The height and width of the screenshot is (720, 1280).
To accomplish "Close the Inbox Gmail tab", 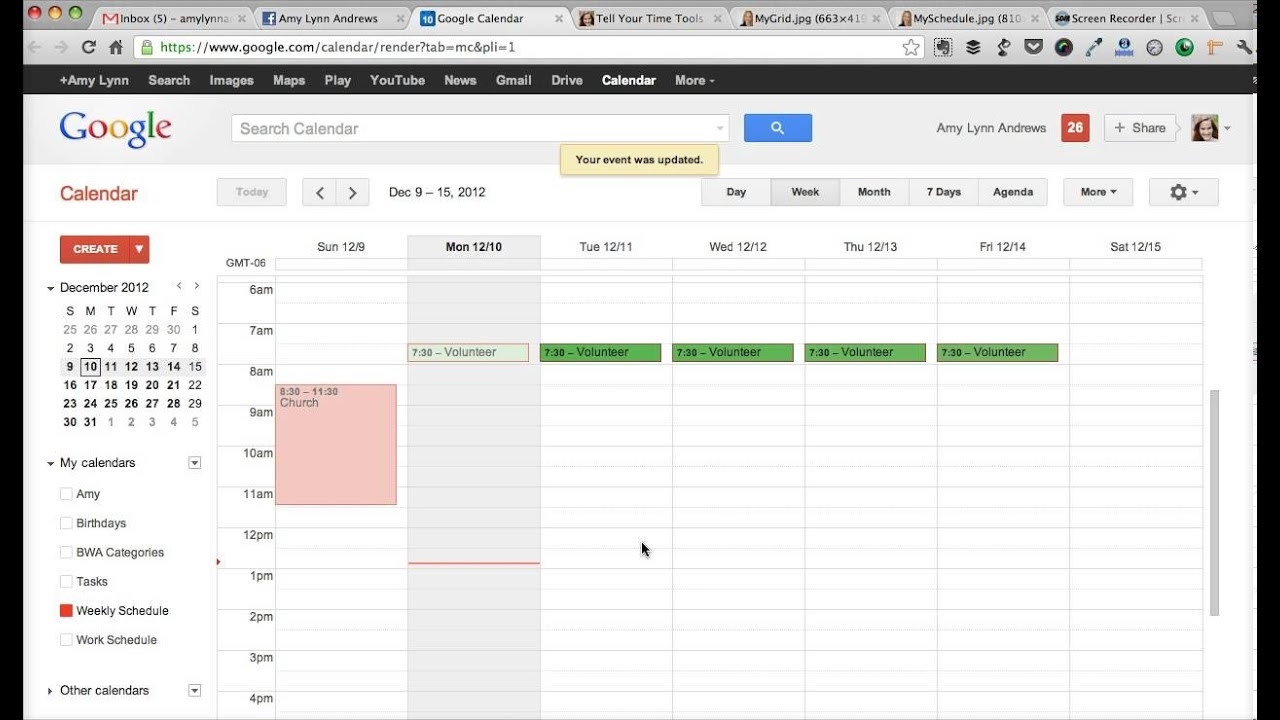I will tap(241, 19).
